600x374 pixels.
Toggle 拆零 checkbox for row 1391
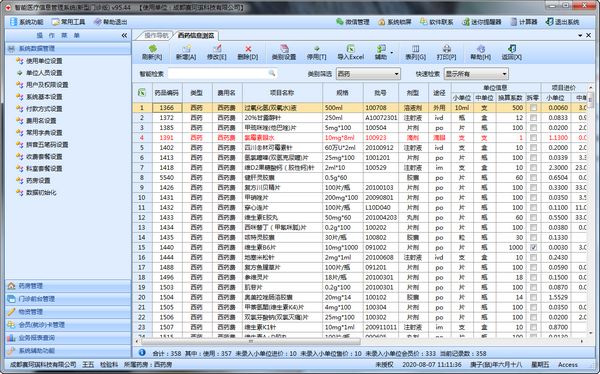click(x=533, y=138)
